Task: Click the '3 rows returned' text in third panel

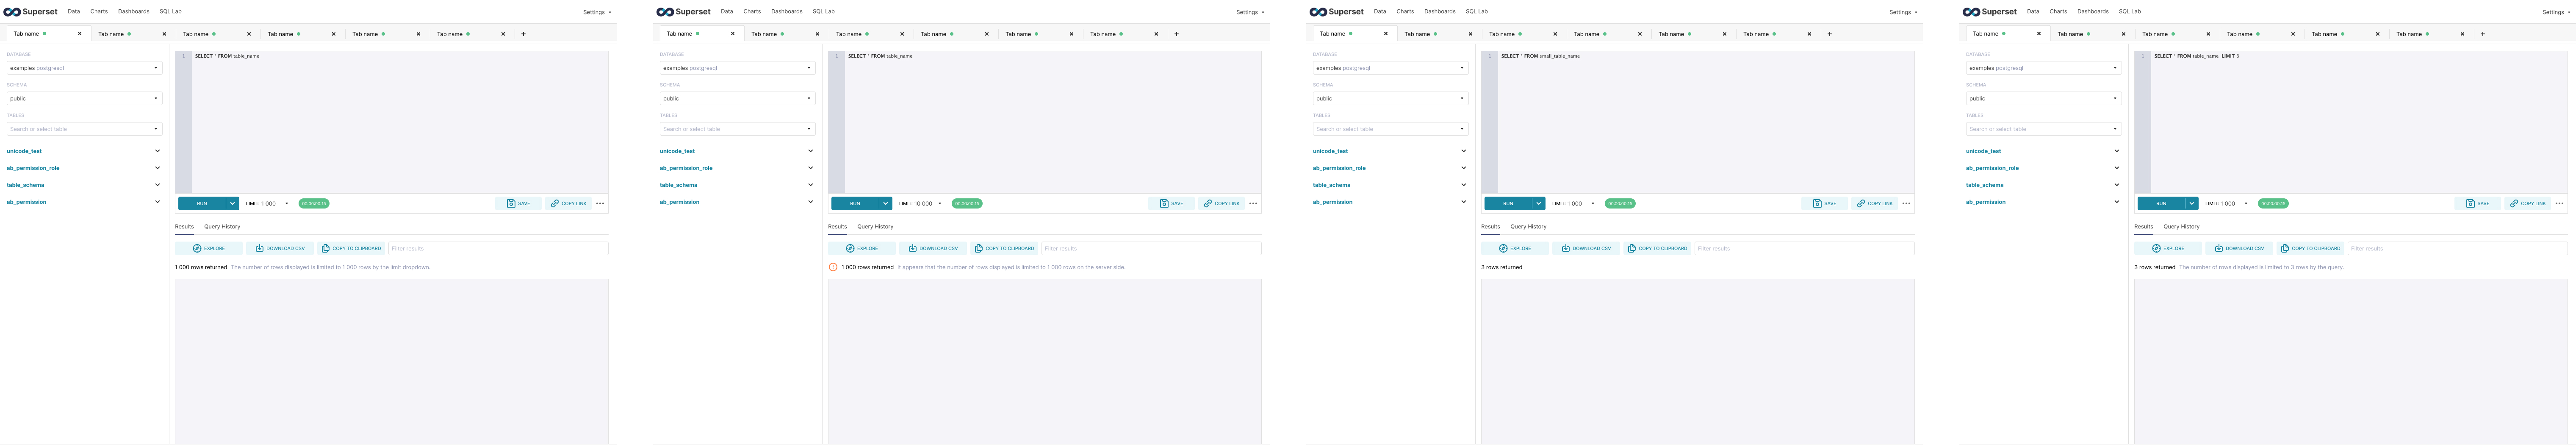Action: 1502,267
